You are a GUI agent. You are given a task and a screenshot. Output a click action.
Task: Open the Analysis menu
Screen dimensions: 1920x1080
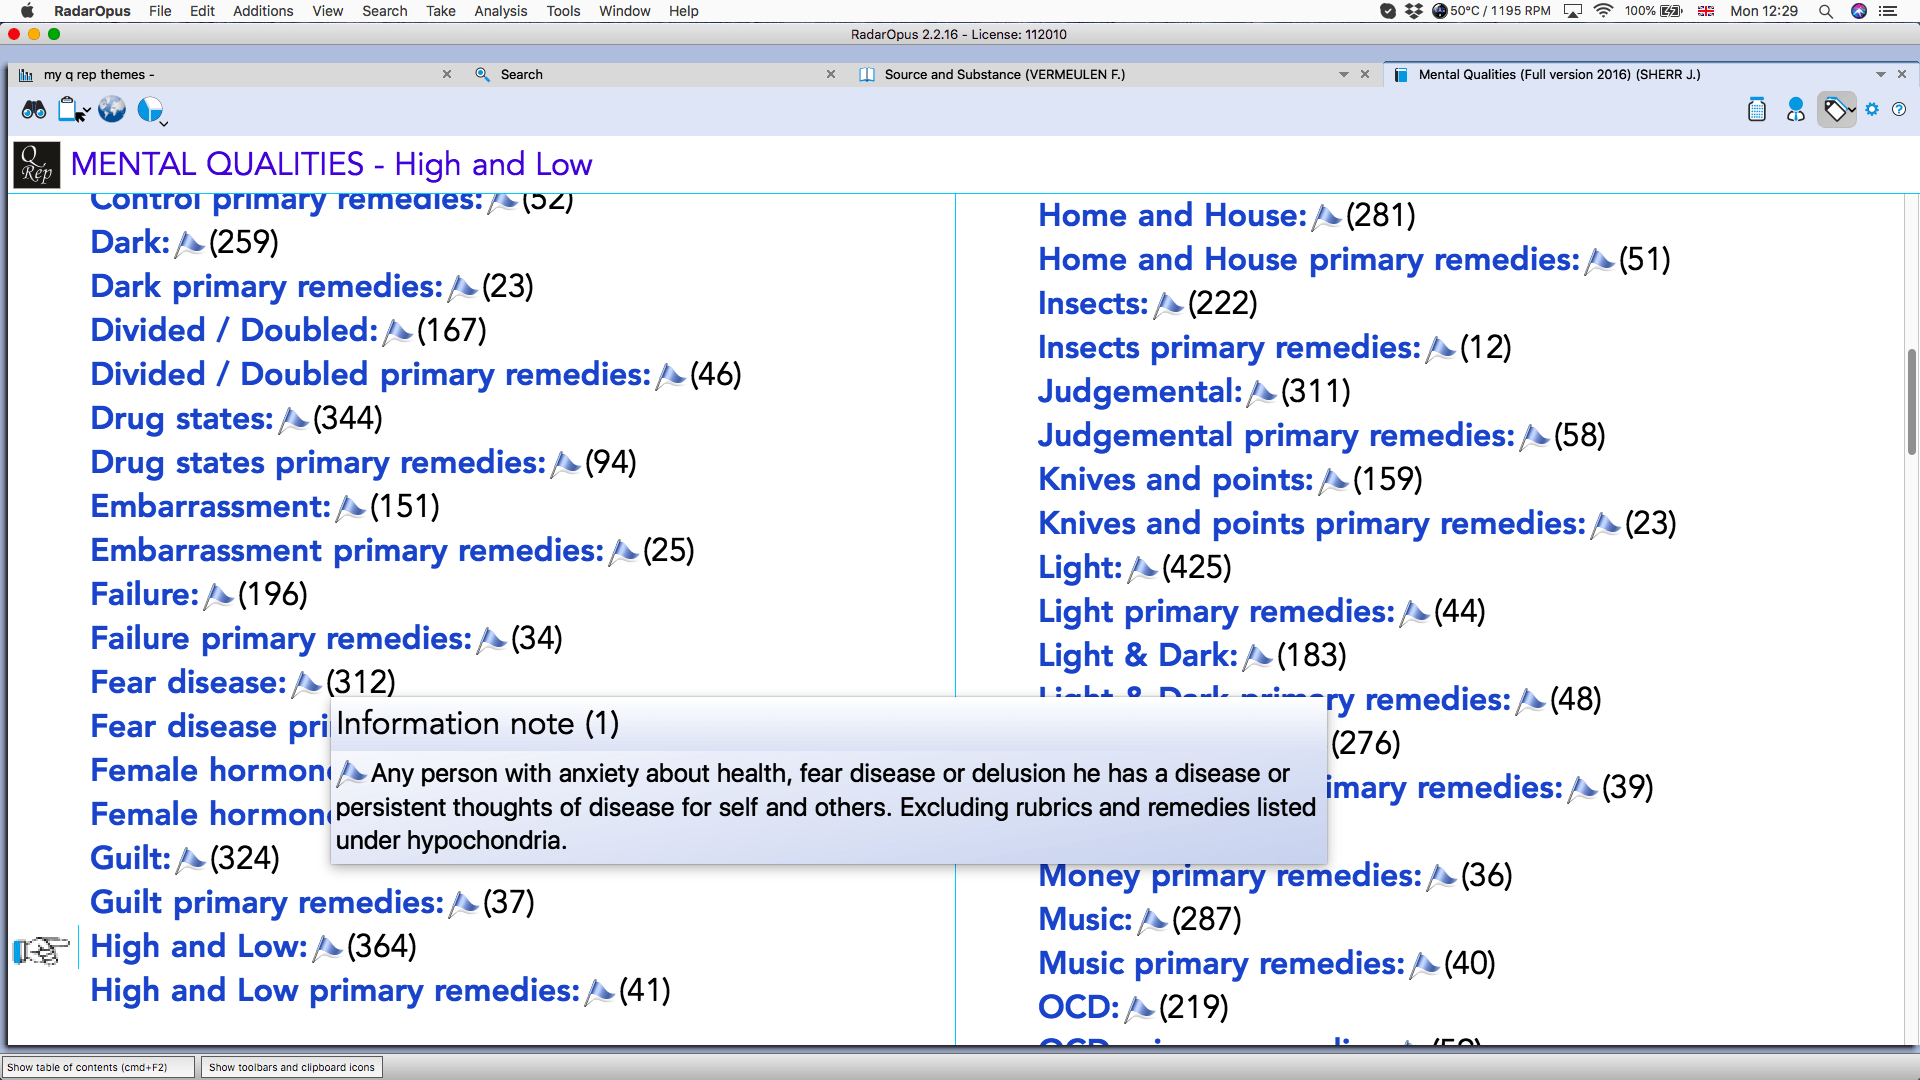pyautogui.click(x=500, y=11)
